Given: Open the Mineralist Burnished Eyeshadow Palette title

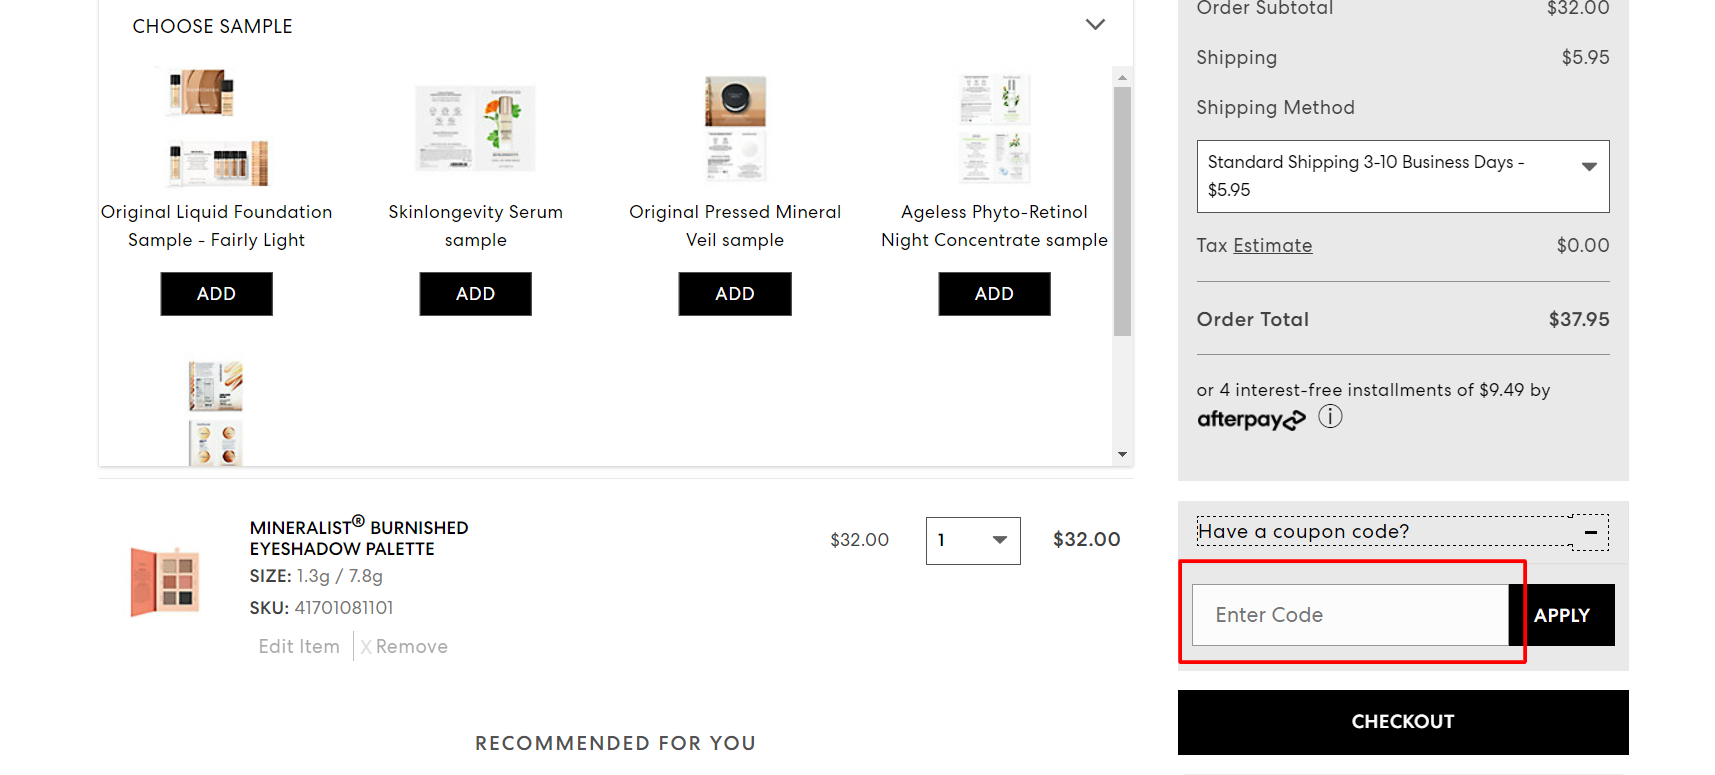Looking at the screenshot, I should pos(359,537).
